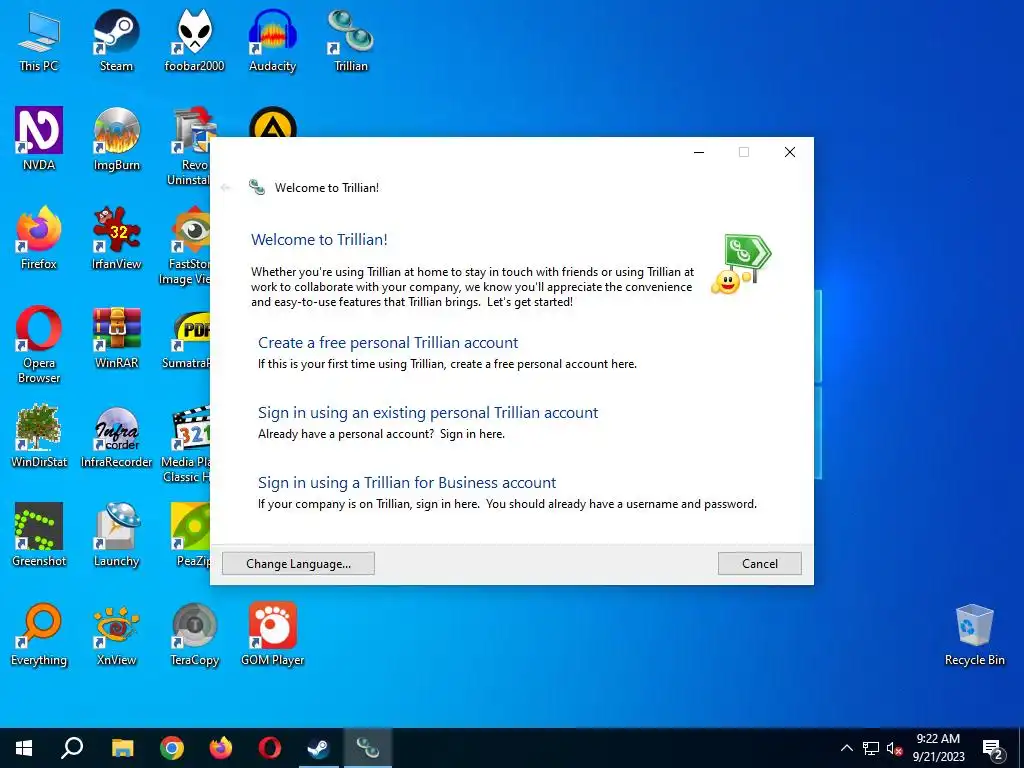Screen dimensions: 1024x768
Task: Select the Revo Uninstaller desktop shortcut
Action: pos(191,147)
